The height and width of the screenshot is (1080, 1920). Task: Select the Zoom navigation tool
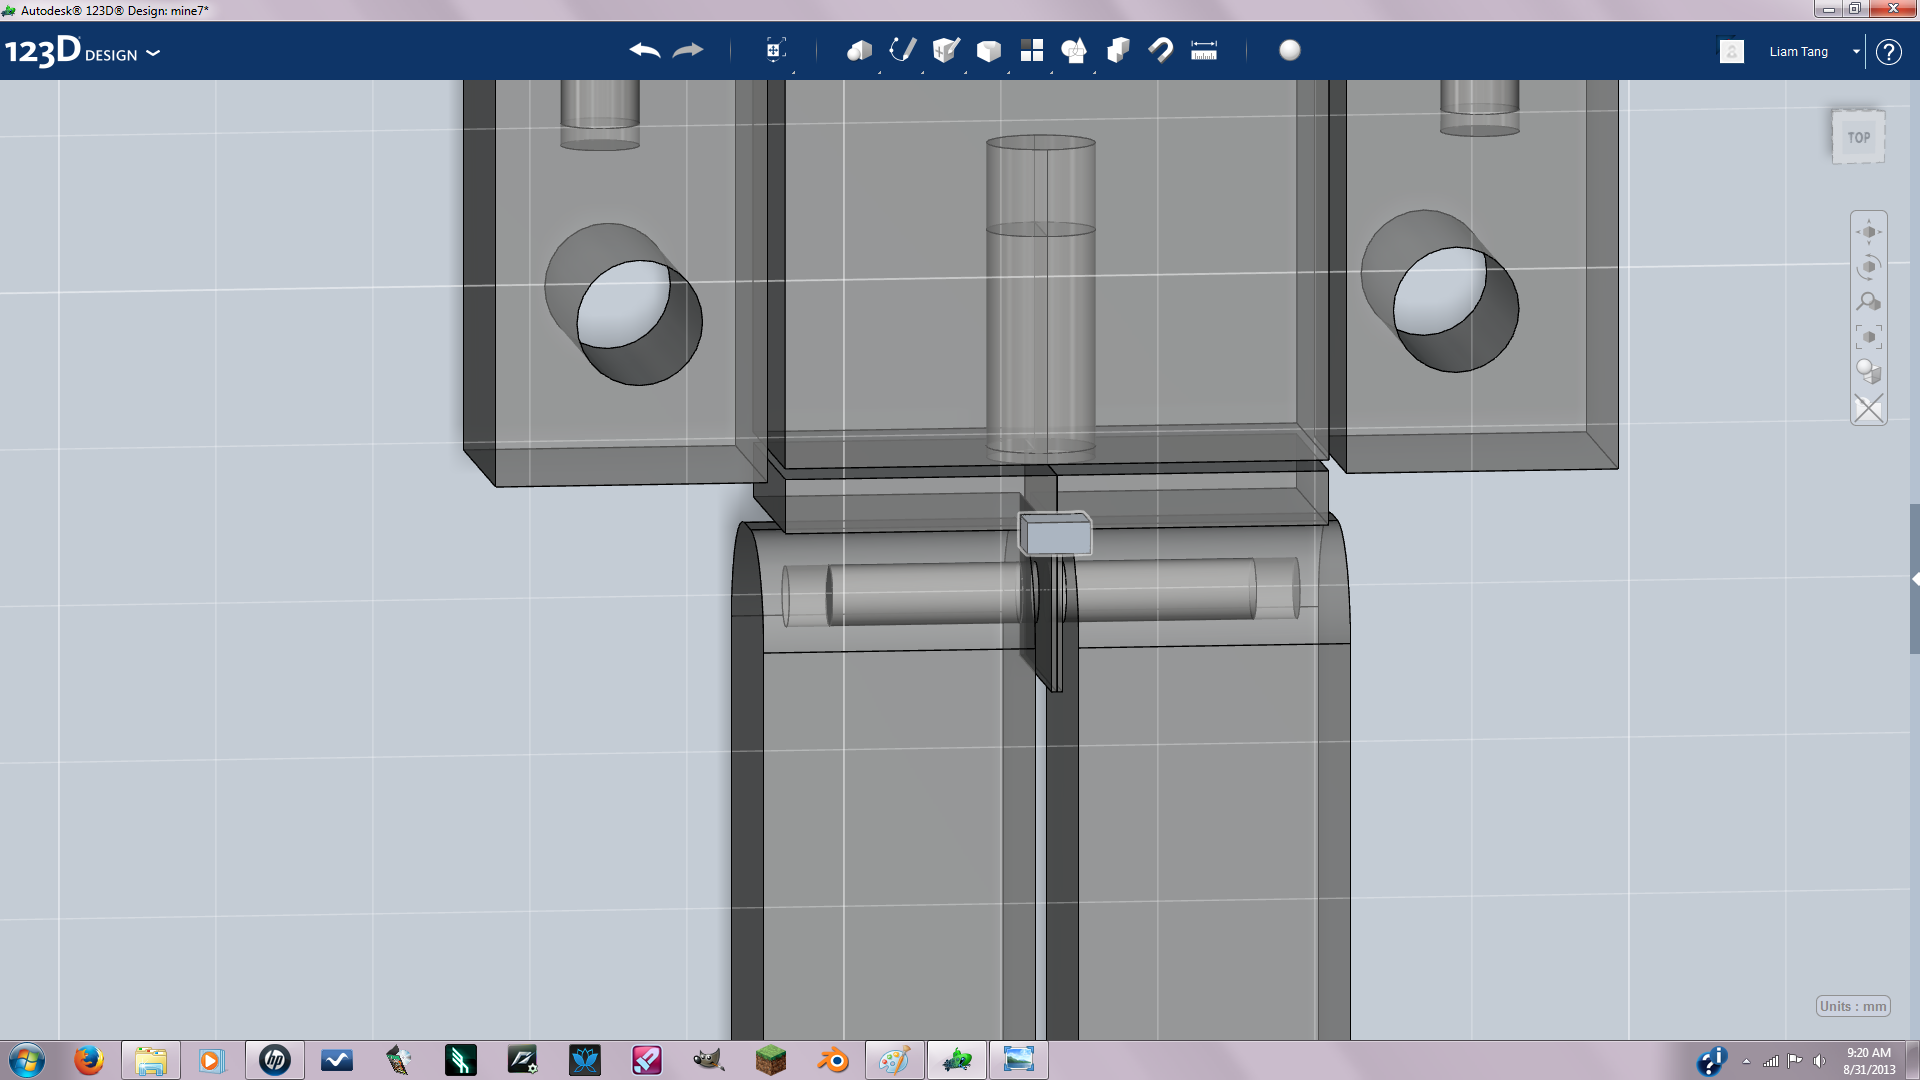click(x=1869, y=302)
